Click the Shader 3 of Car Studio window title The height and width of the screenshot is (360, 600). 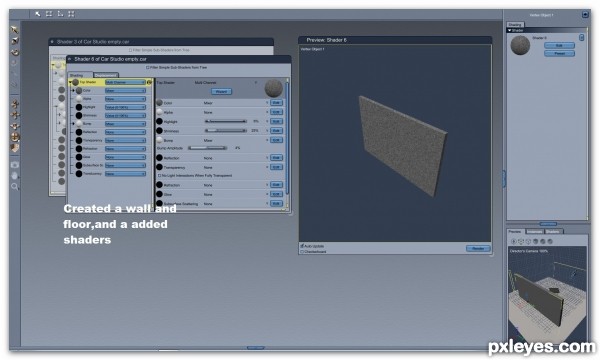coord(93,42)
